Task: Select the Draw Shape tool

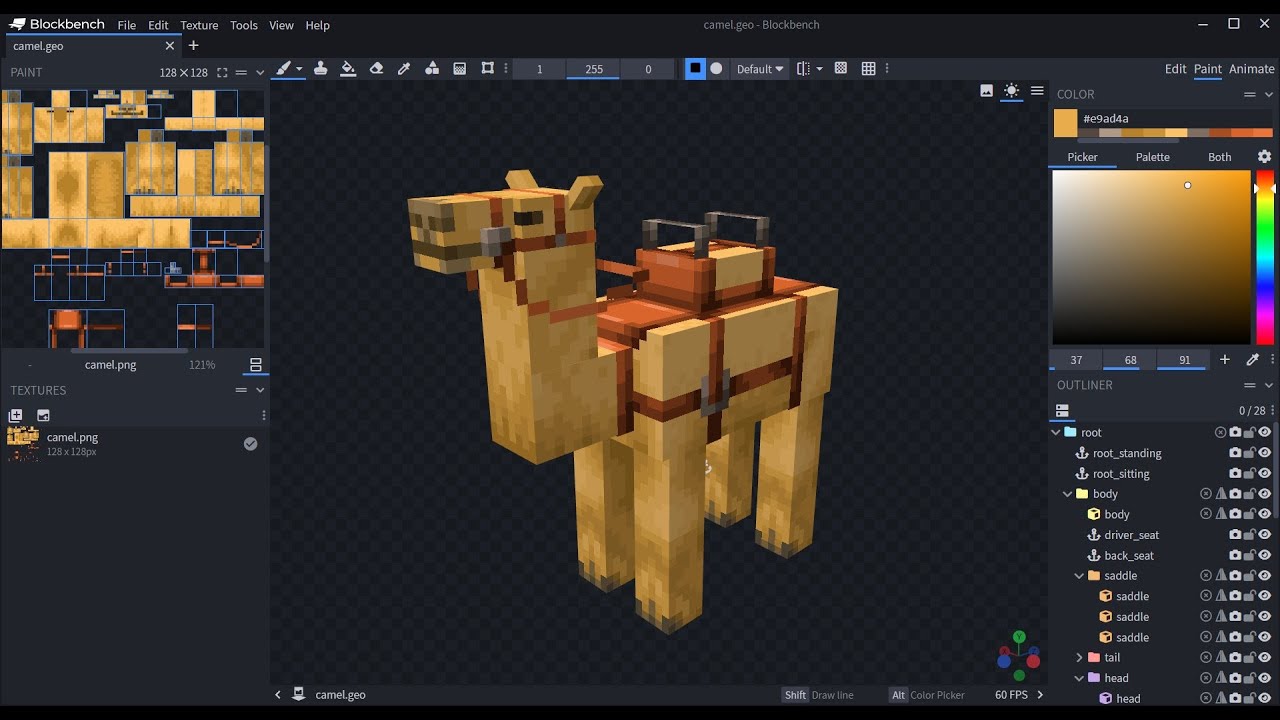Action: [x=432, y=69]
